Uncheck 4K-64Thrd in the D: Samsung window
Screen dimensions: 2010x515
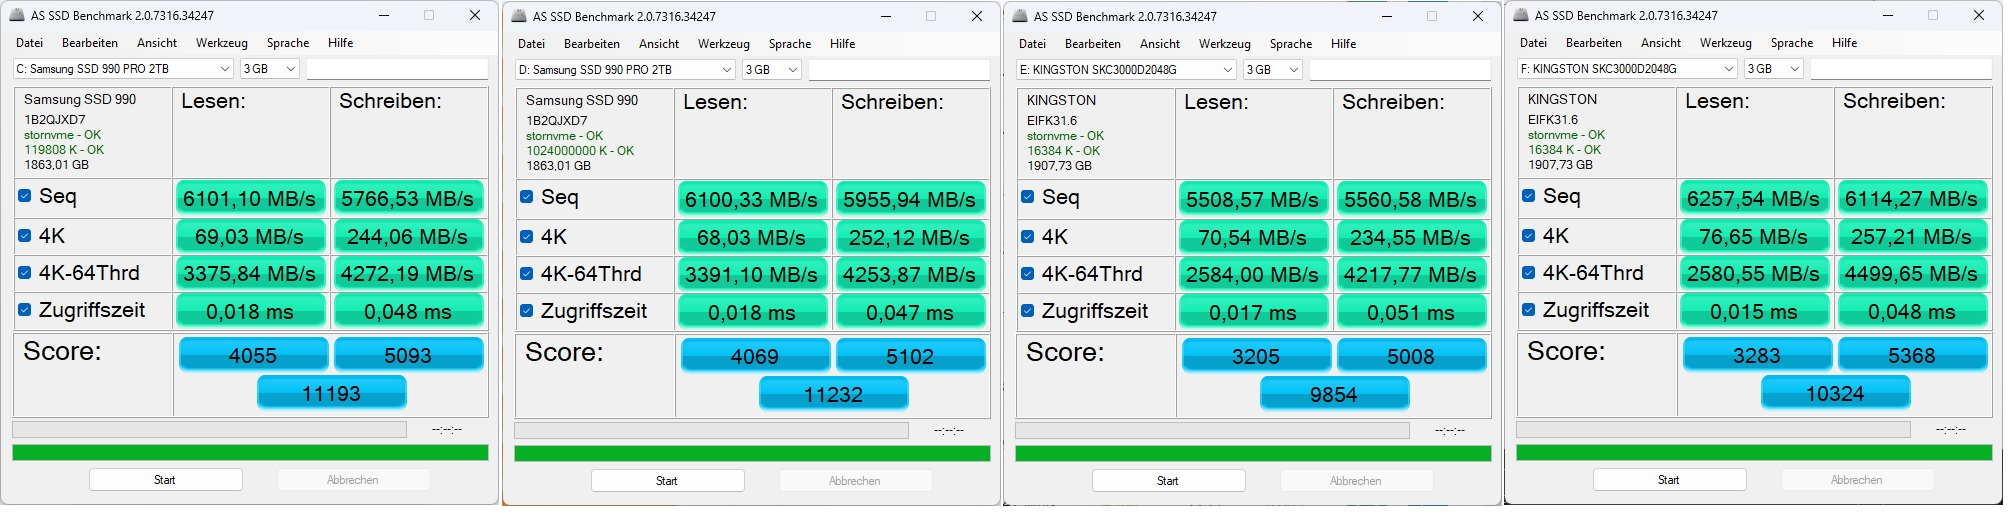[527, 274]
